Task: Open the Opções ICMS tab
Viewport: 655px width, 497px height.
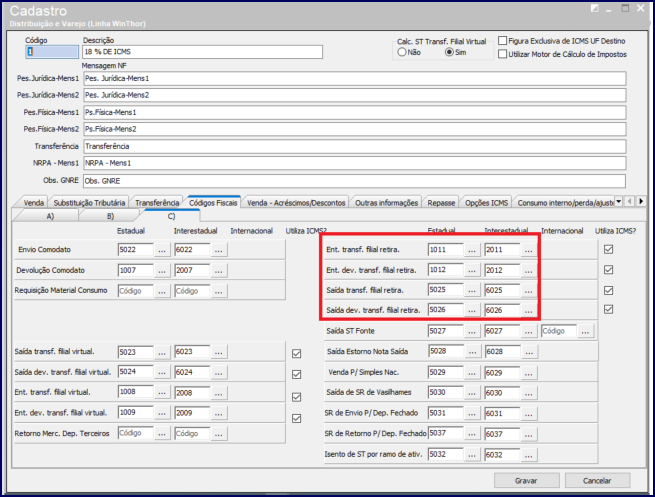Action: (x=486, y=203)
